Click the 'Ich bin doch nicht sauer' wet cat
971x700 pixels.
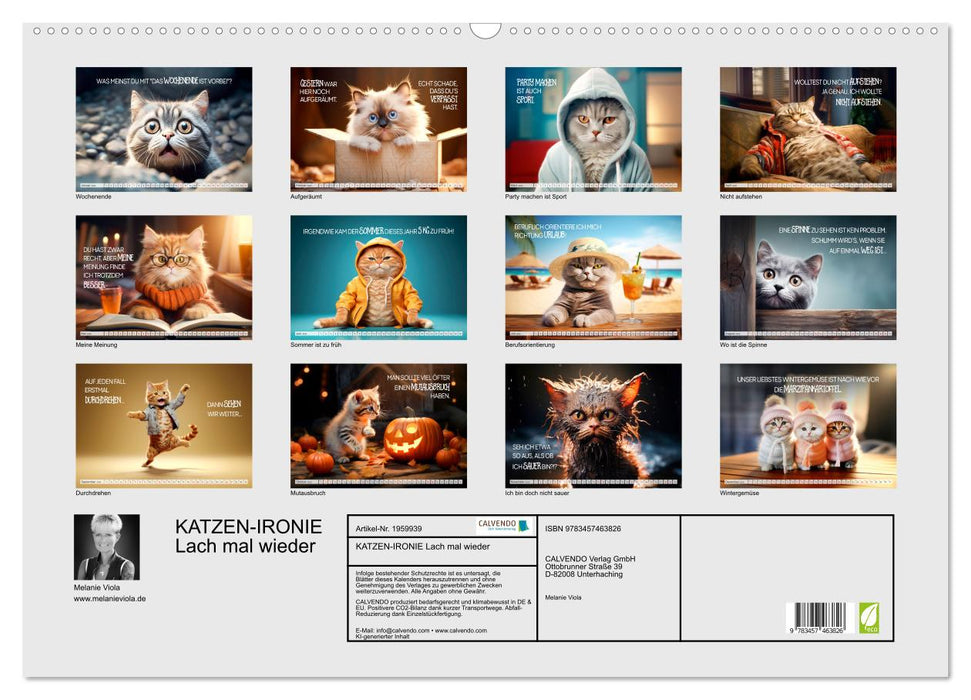pos(593,427)
